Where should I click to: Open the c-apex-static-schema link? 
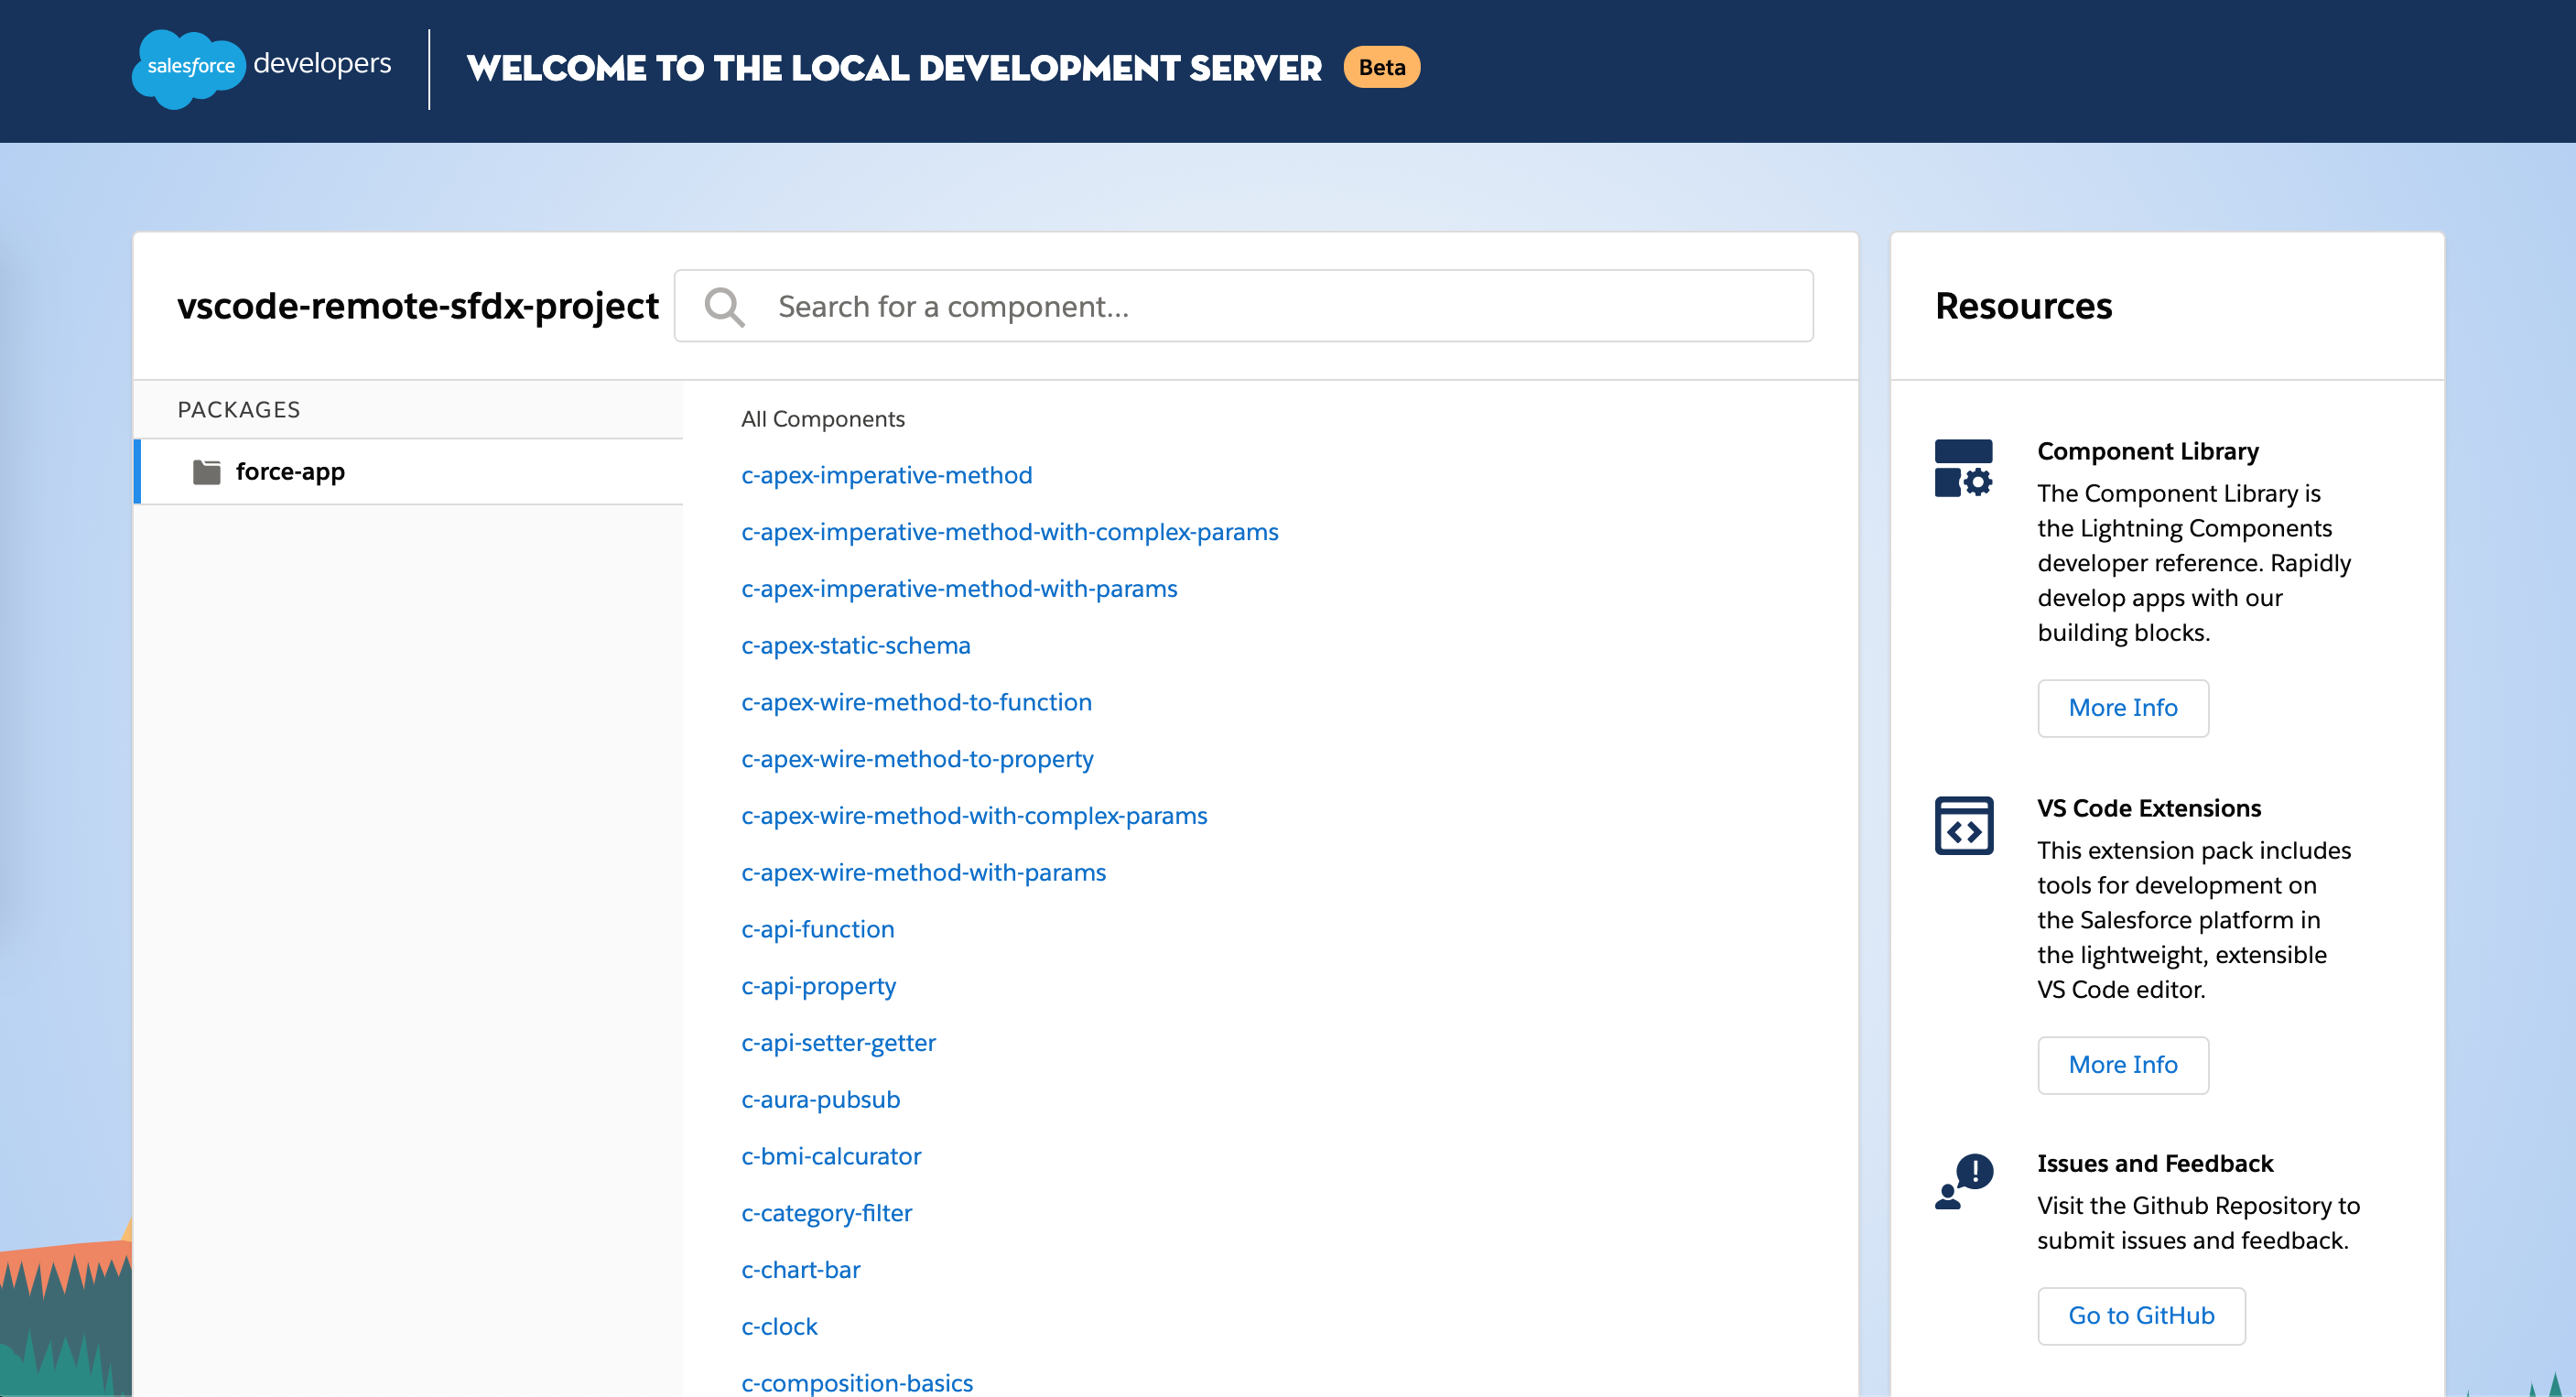pos(855,646)
